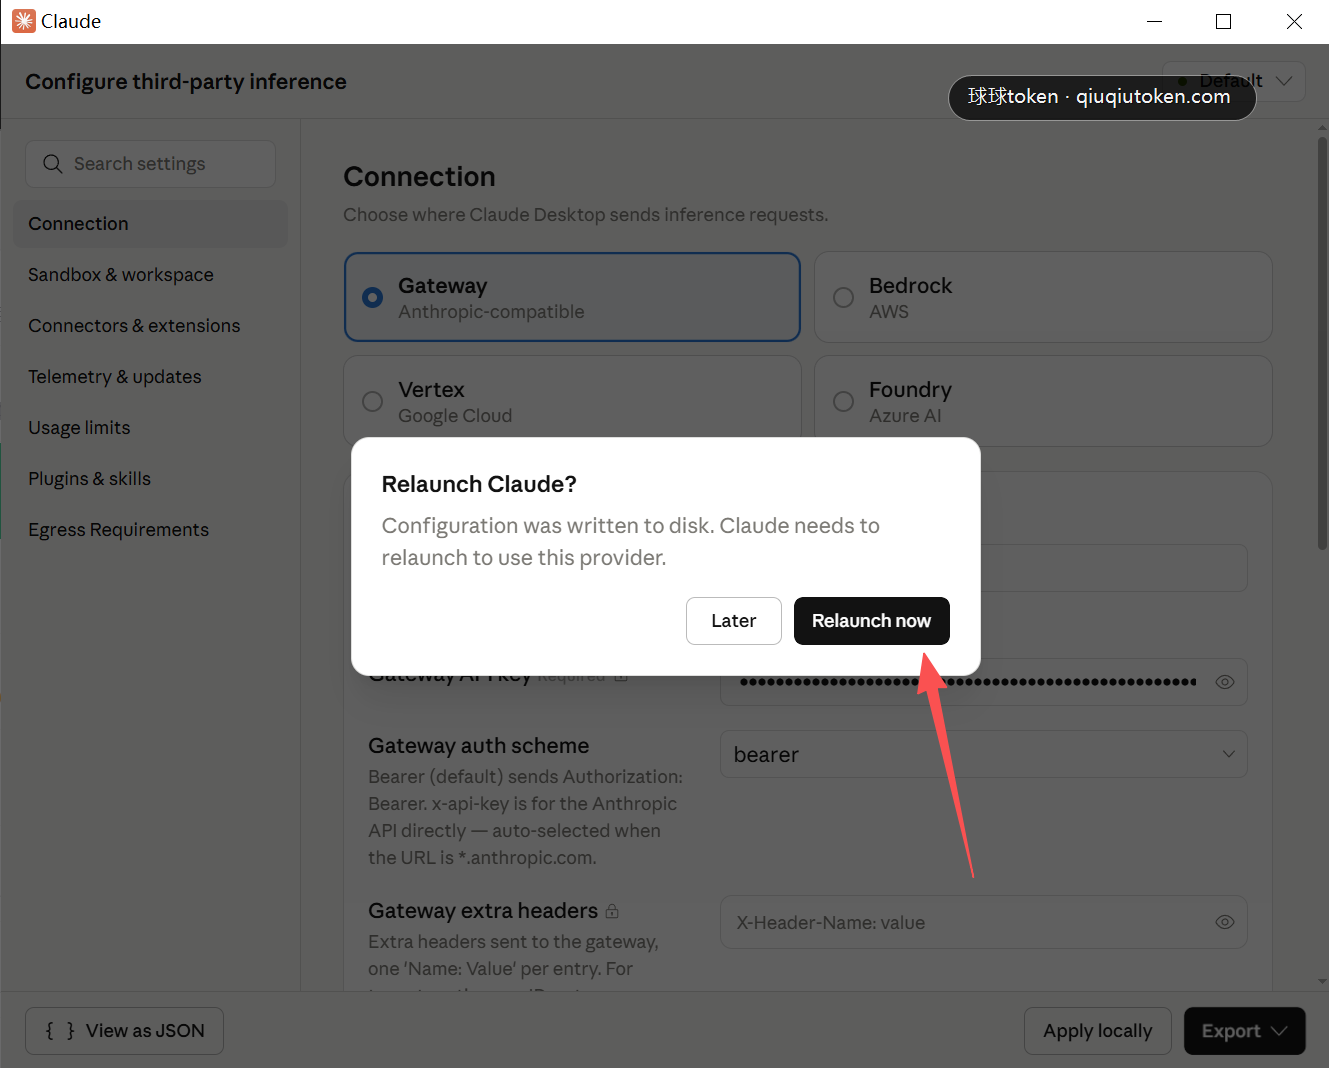This screenshot has width=1329, height=1068.
Task: Click the 'Configuration was written to disk' message
Action: tap(631, 542)
